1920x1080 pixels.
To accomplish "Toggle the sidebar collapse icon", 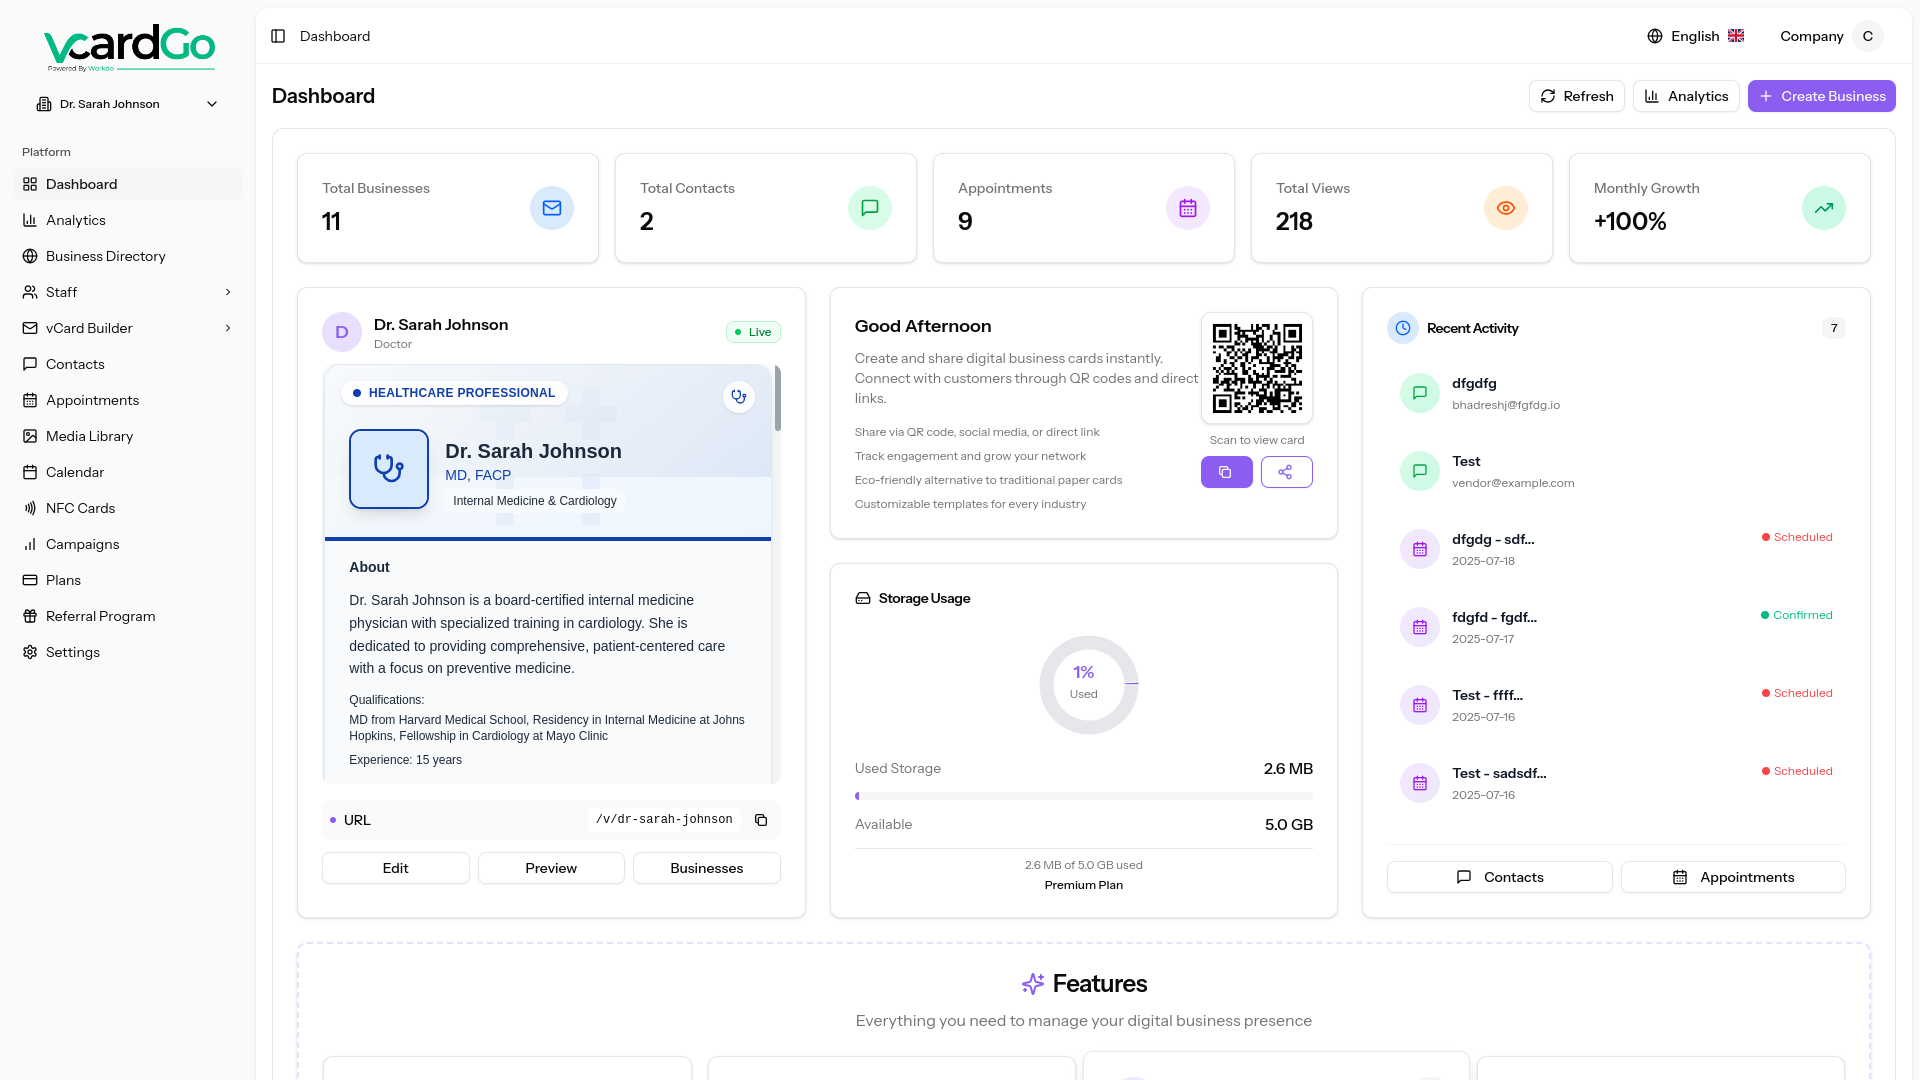I will 278,36.
